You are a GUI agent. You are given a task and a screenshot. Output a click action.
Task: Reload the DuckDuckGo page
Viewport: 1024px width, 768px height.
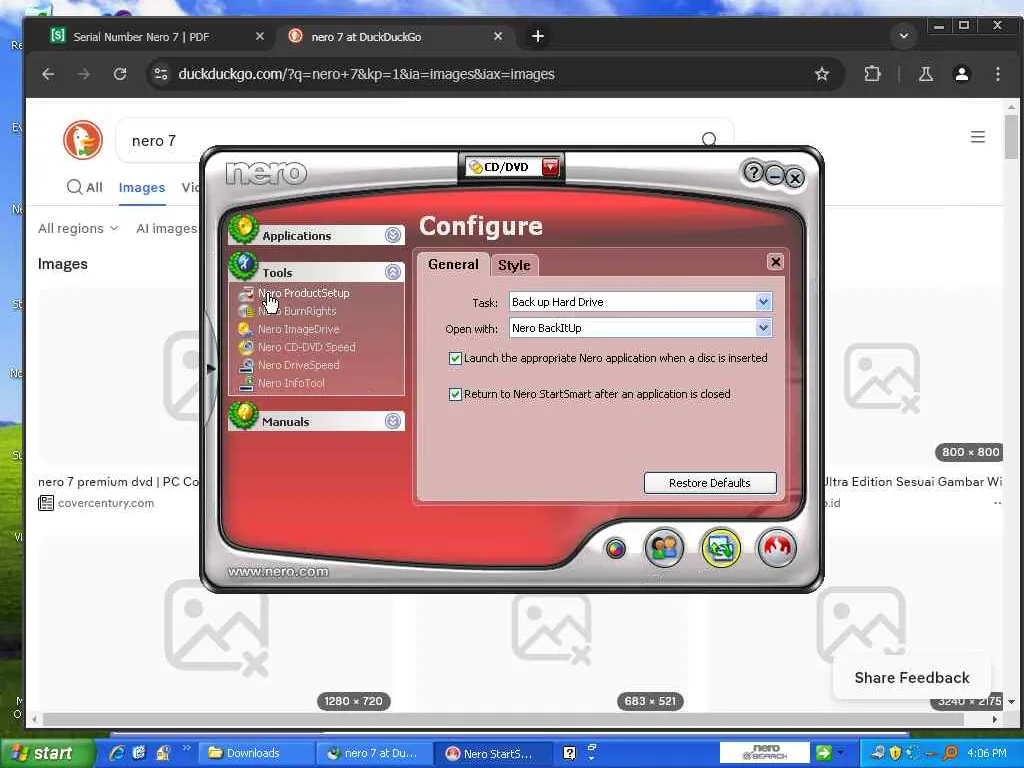[120, 74]
